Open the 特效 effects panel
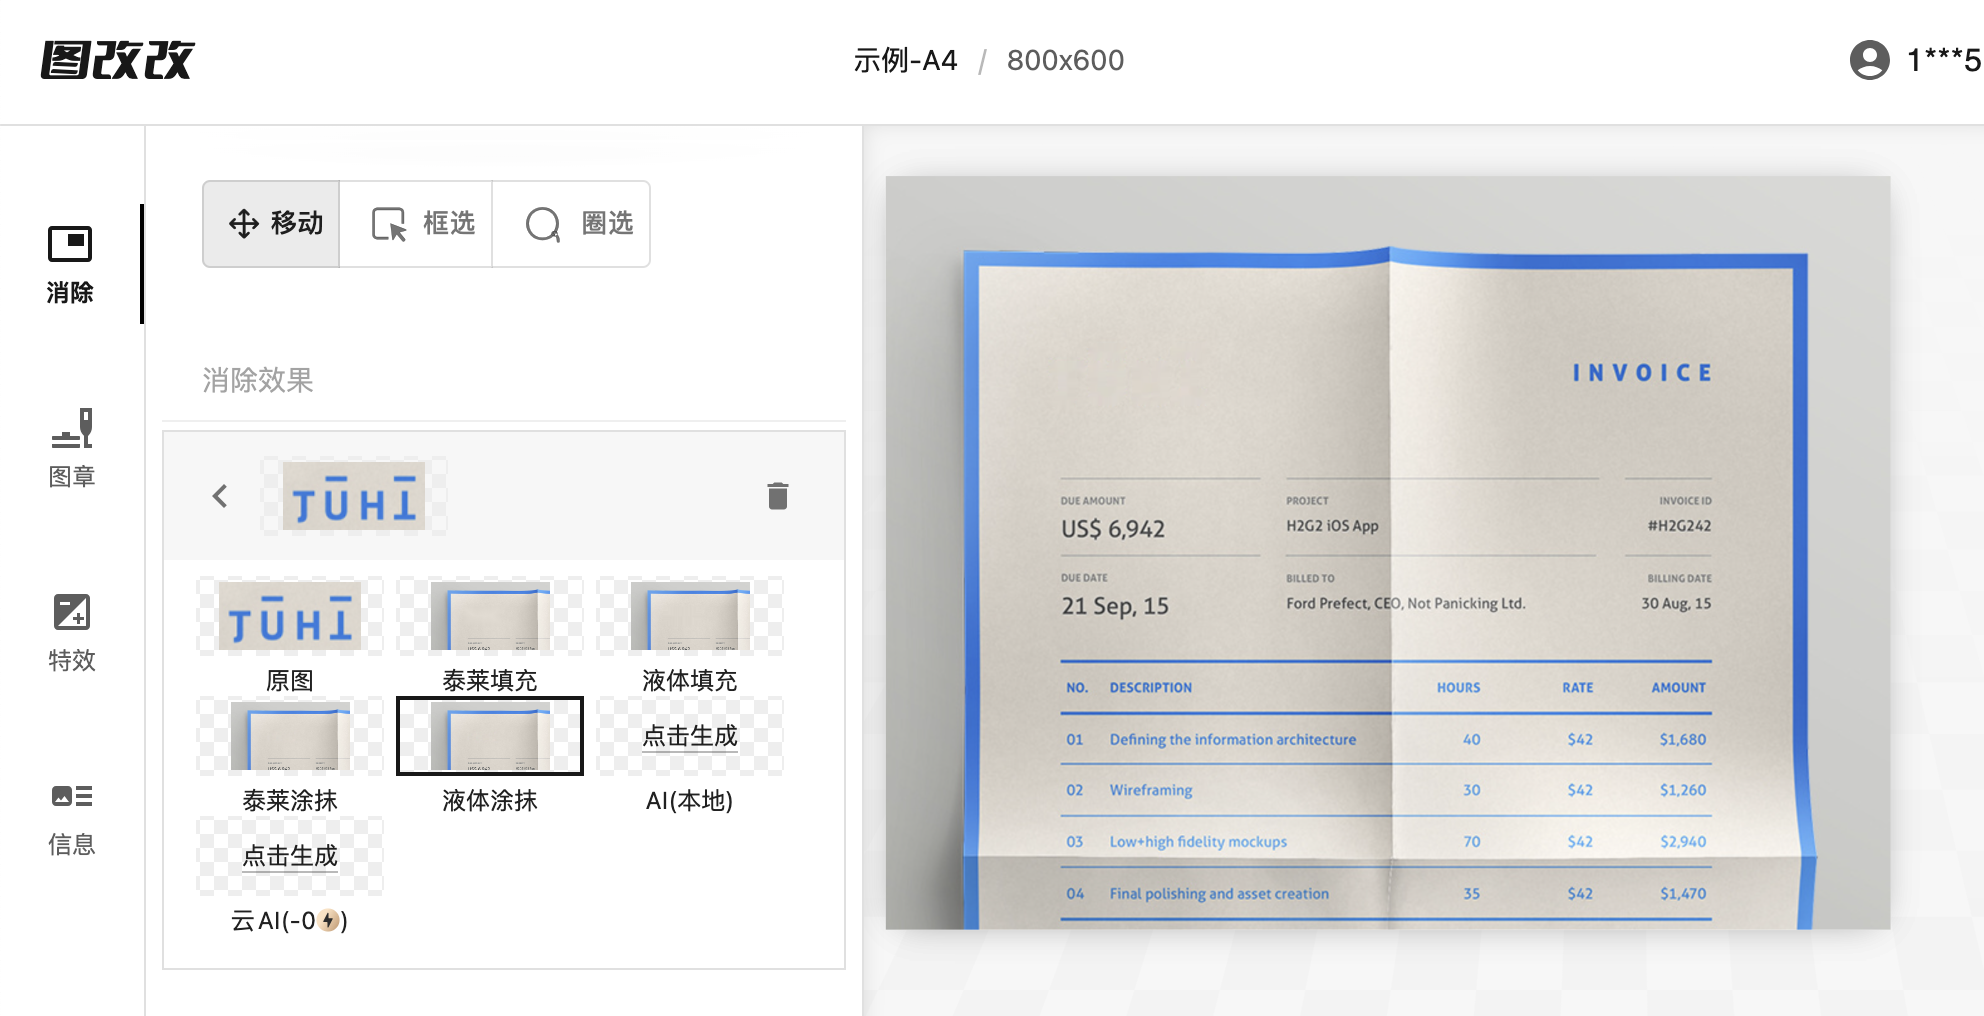1984x1016 pixels. coord(71,632)
